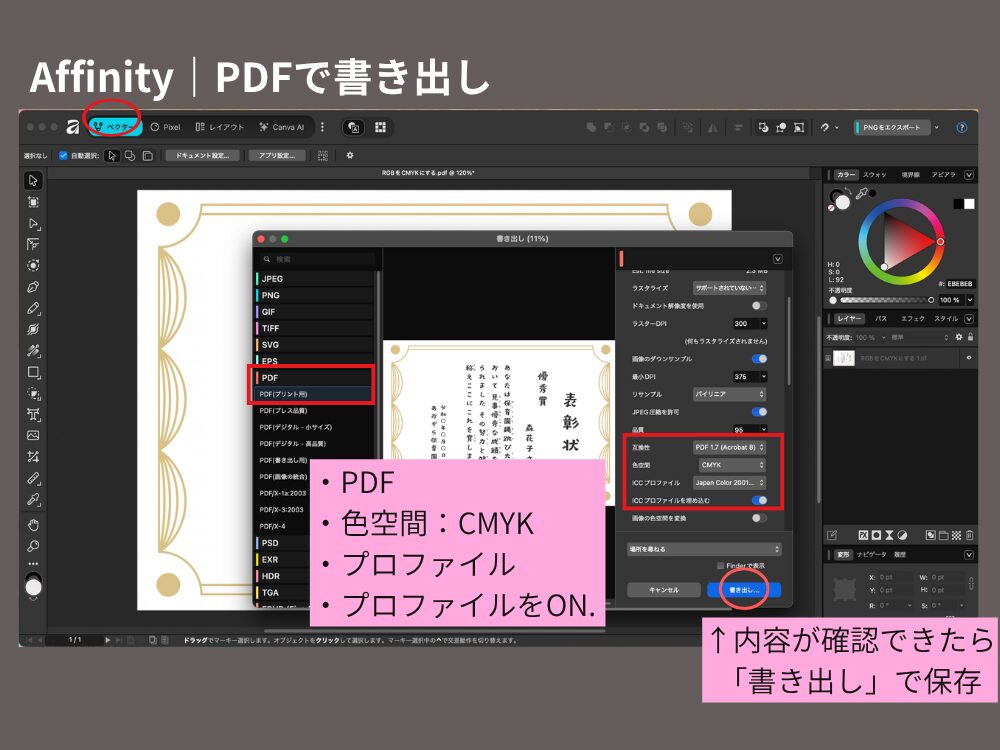
Task: Switch to the ベクター persona tab
Action: pos(115,127)
